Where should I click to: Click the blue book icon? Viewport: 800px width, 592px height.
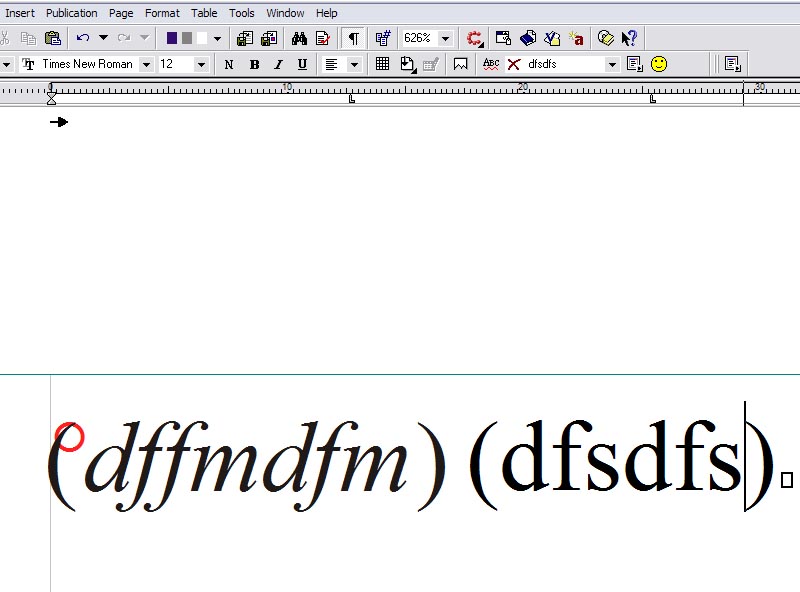click(x=528, y=38)
